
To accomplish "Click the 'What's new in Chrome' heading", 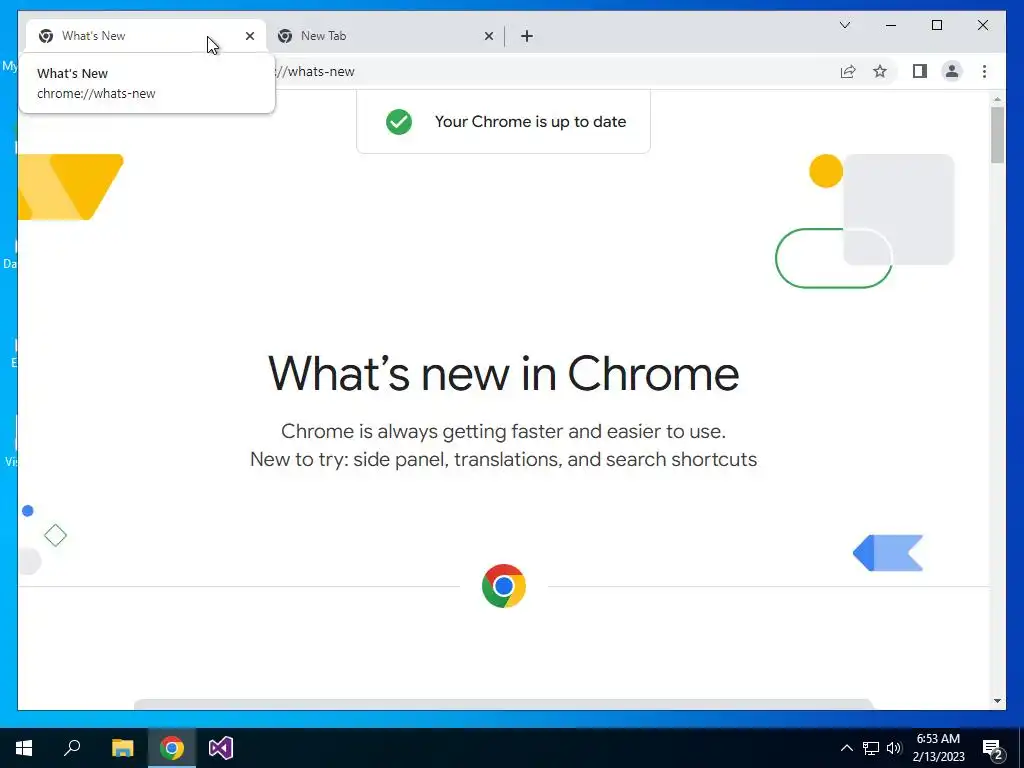I will (504, 374).
